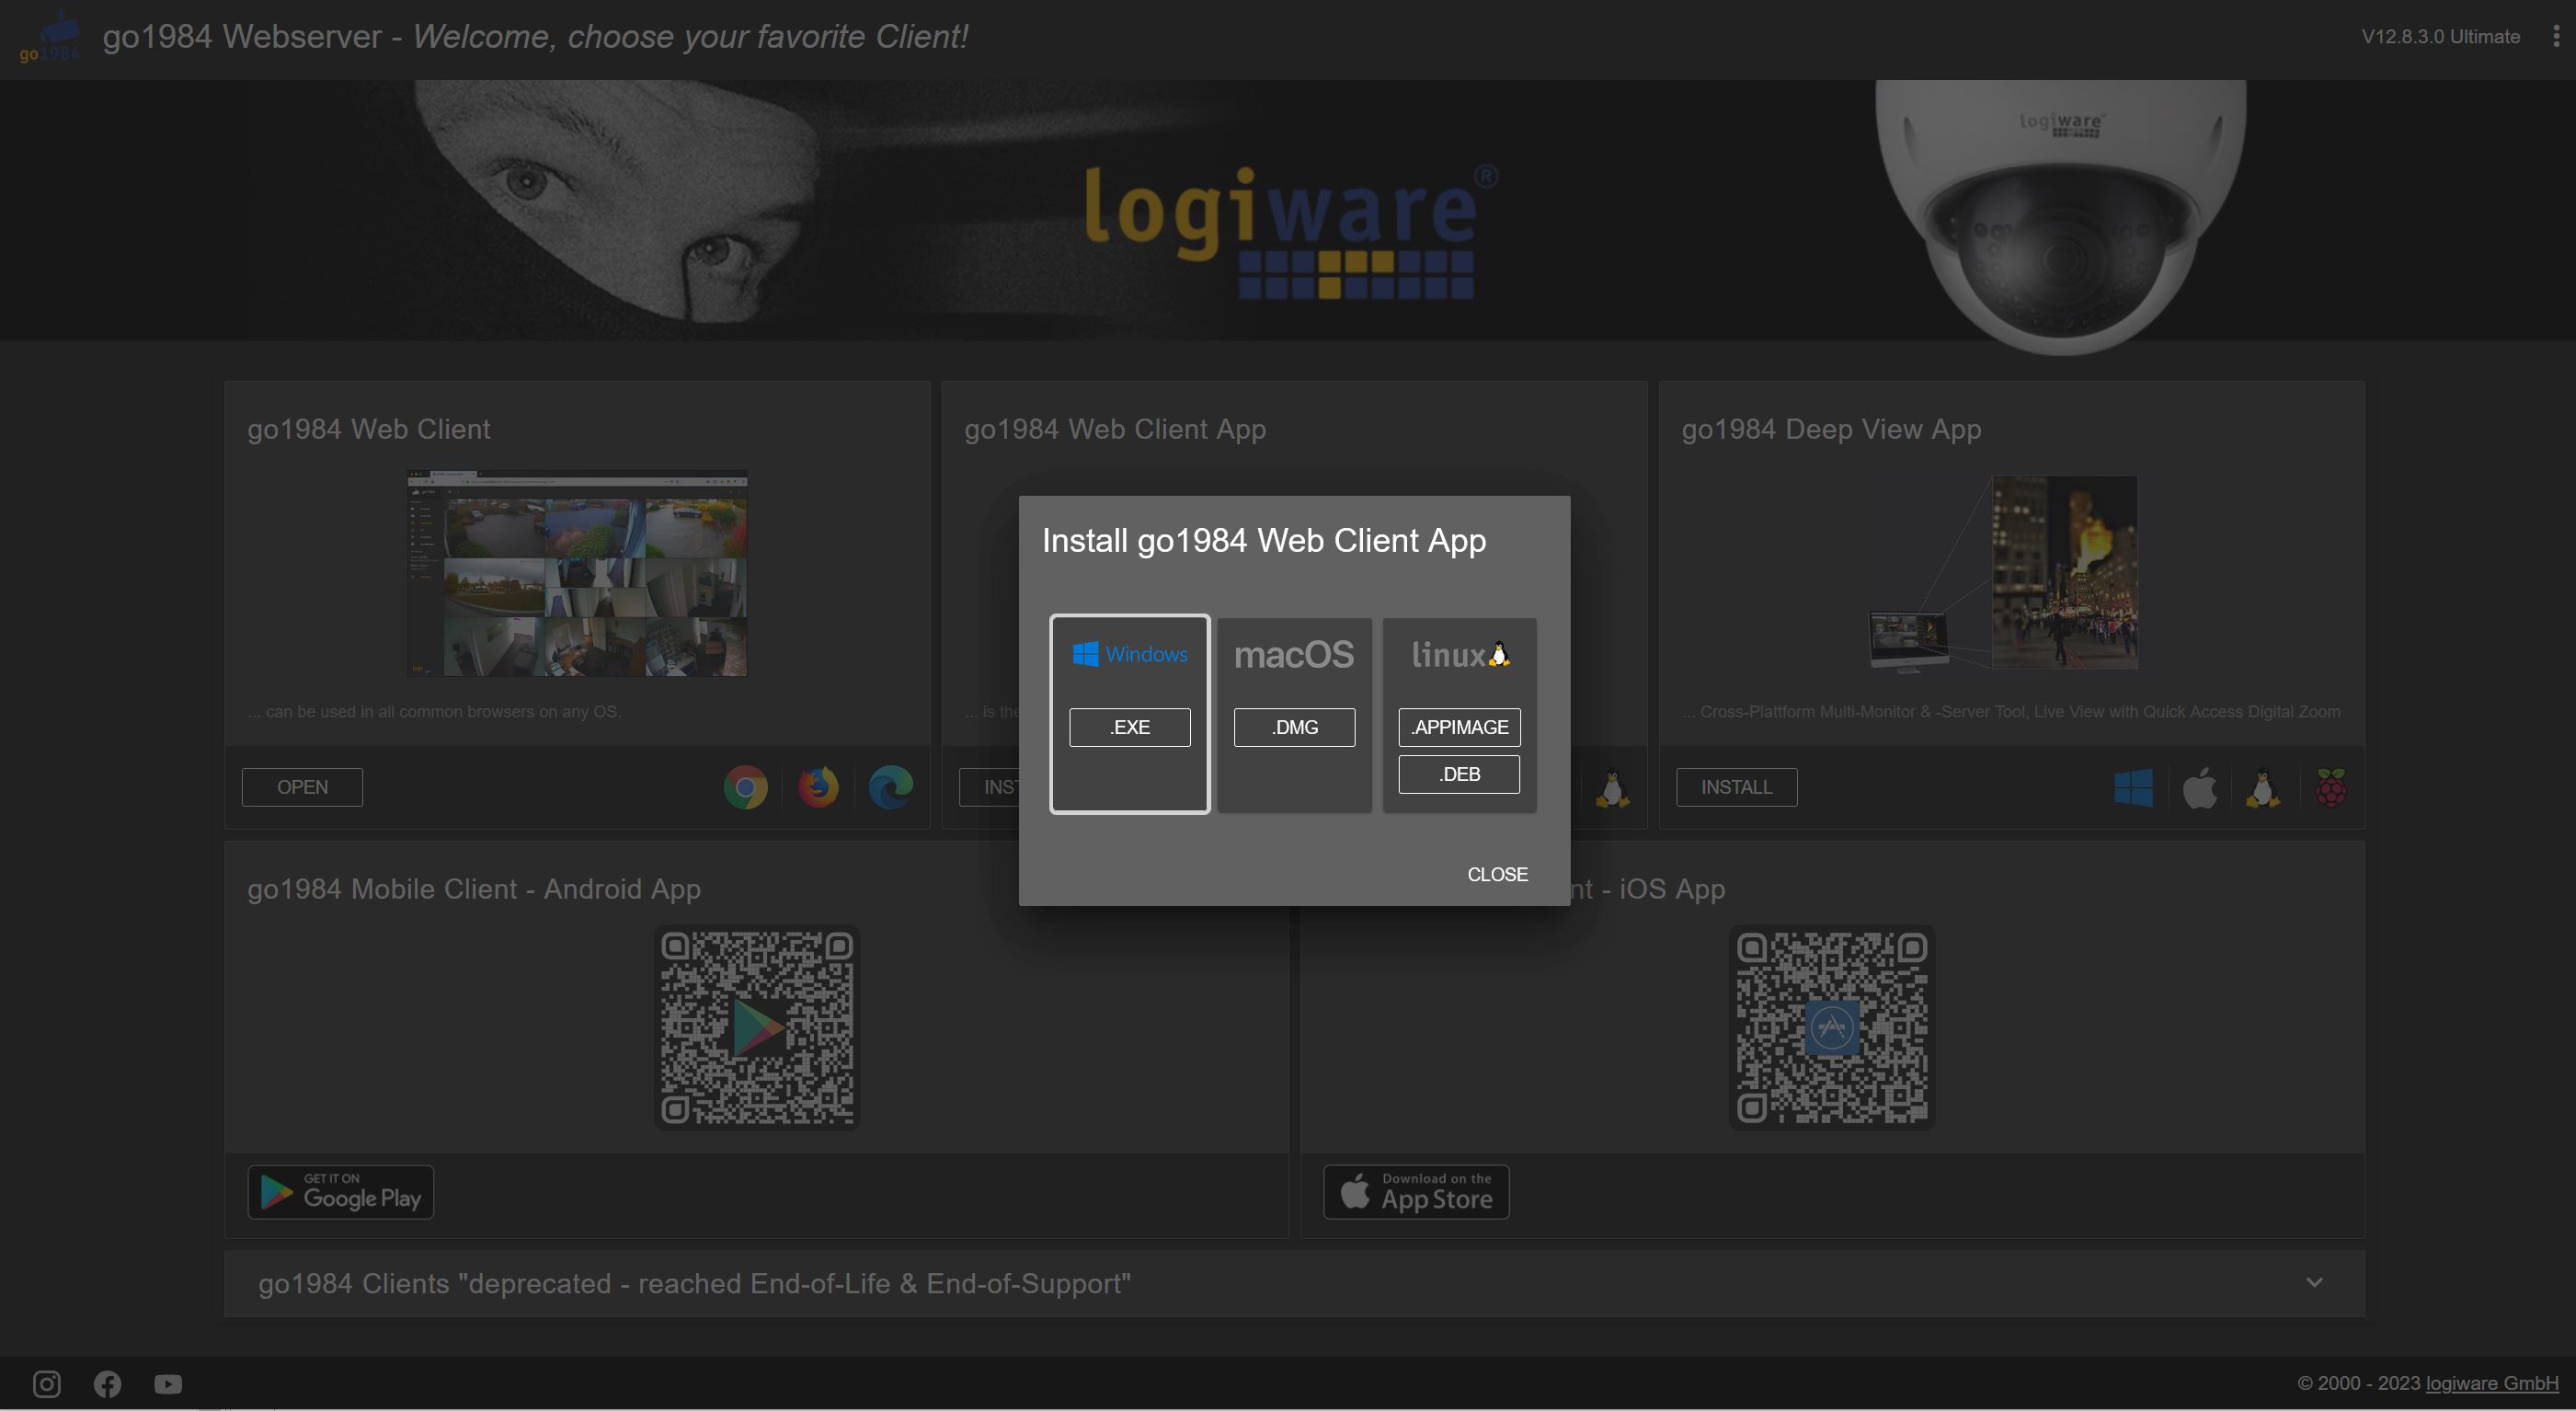2576x1411 pixels.
Task: Open the Instagram link in the footer
Action: (47, 1384)
